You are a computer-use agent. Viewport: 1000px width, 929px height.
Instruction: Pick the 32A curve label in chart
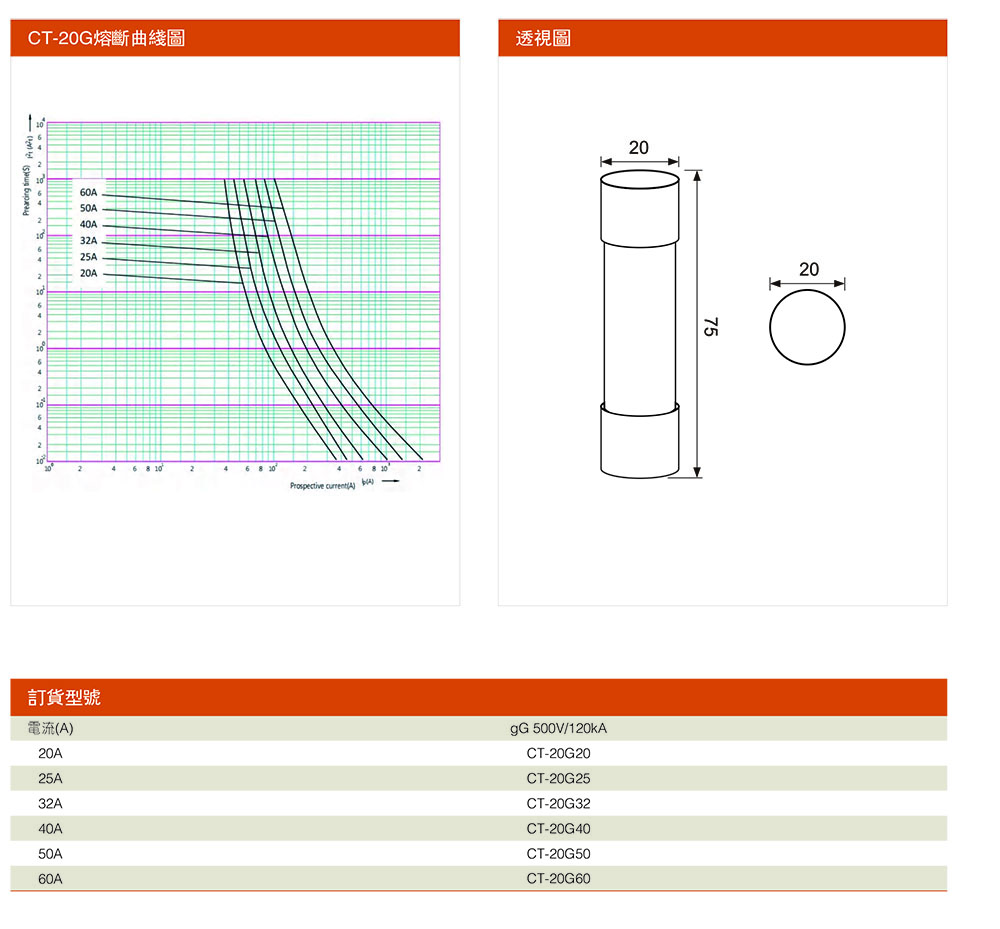click(89, 241)
